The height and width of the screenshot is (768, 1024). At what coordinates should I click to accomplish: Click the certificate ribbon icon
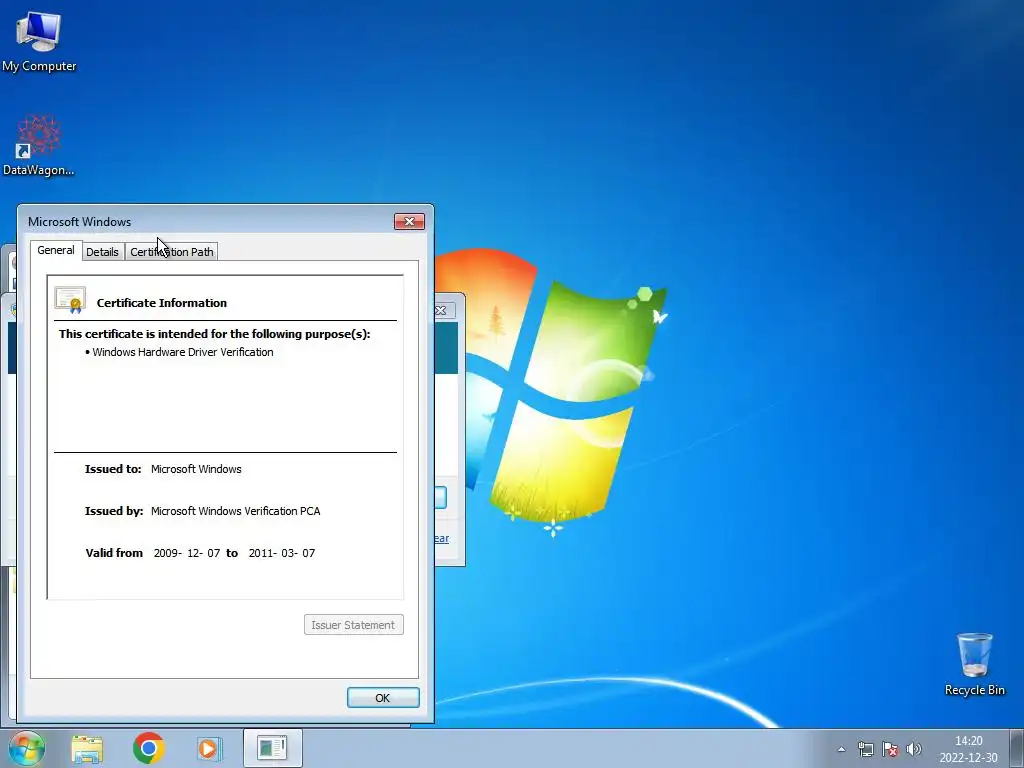pos(70,300)
